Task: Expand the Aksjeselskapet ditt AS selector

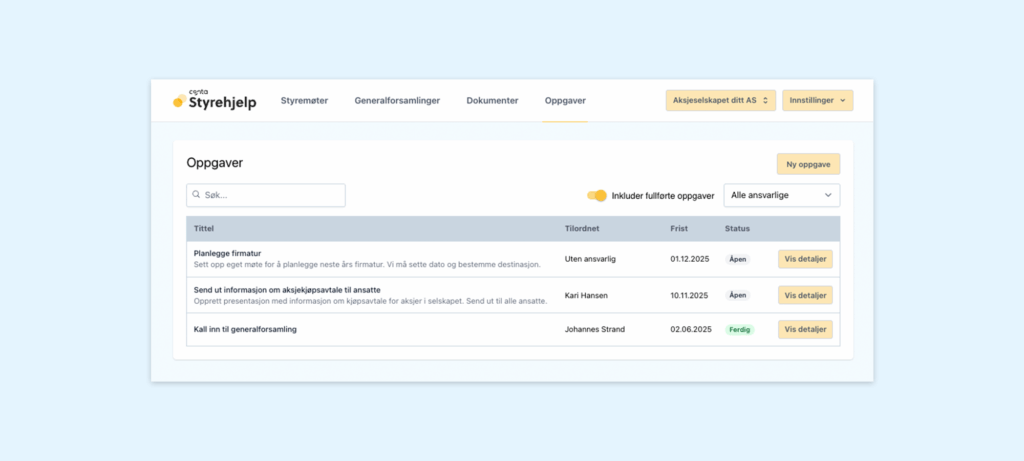Action: tap(720, 100)
